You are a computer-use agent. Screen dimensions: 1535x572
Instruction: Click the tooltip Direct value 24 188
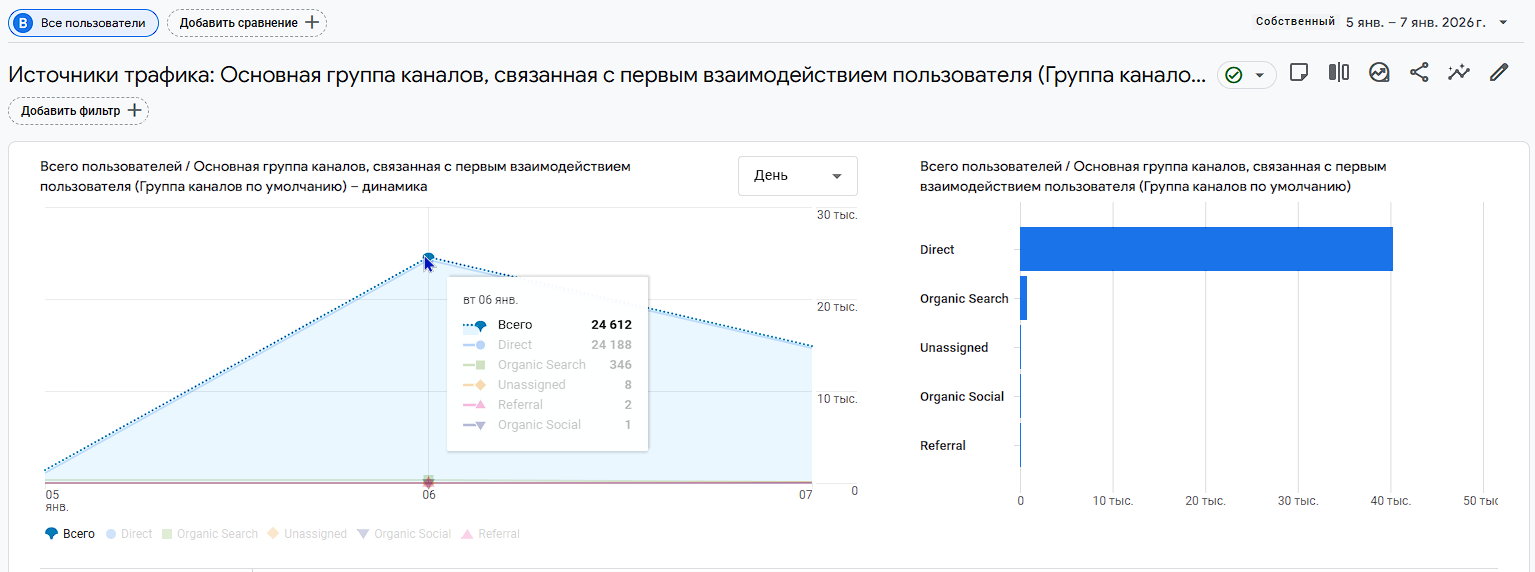coord(611,345)
